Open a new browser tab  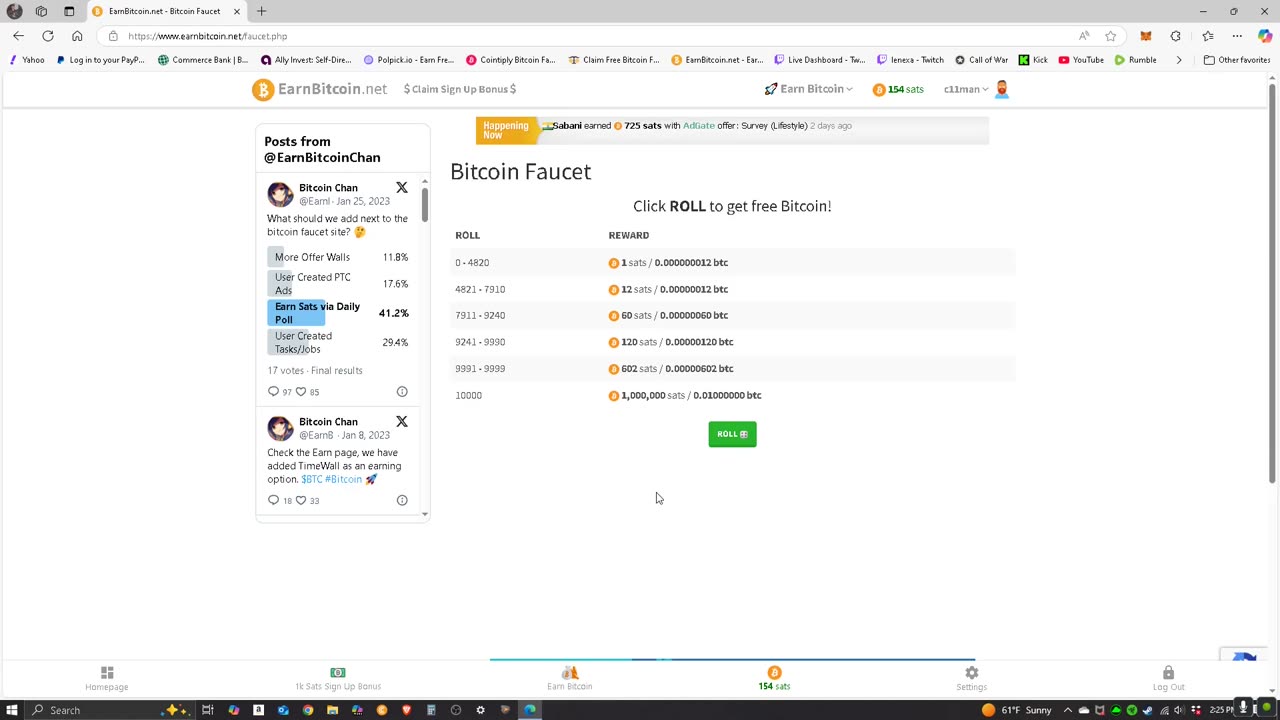click(261, 11)
